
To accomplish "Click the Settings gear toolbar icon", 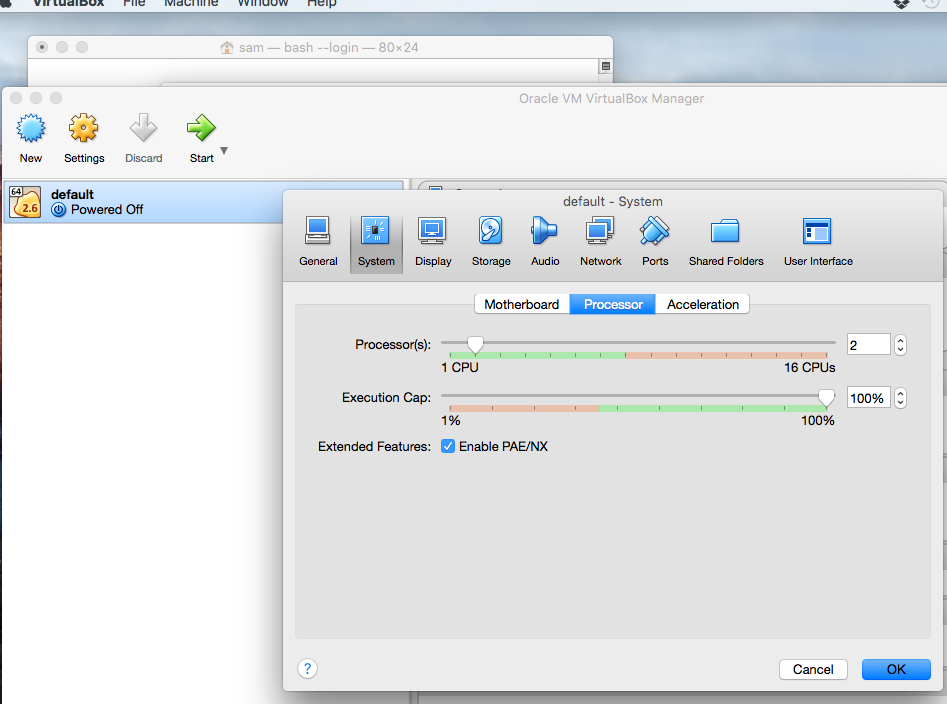I will (x=83, y=127).
